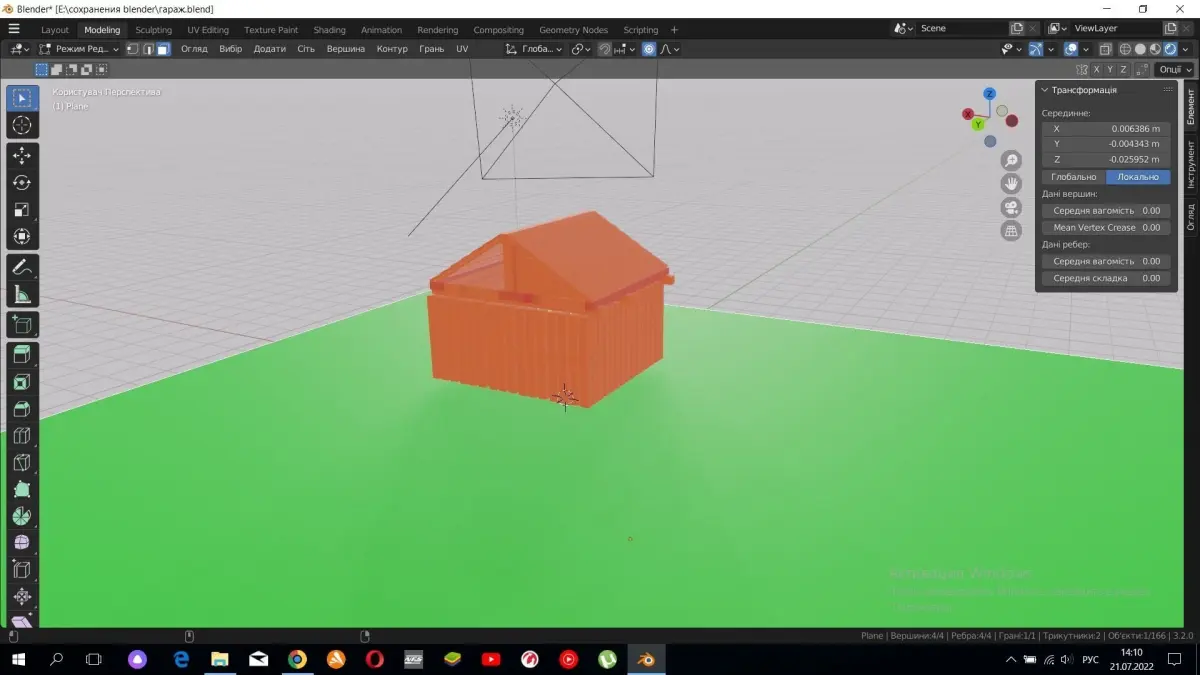Open Global transform orientation dropdown

[x=535, y=48]
